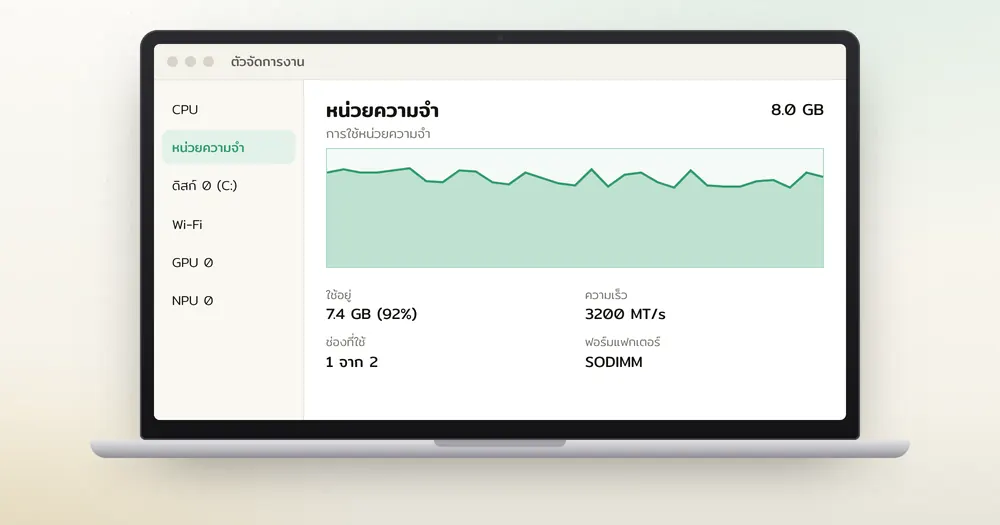1000x525 pixels.
Task: Click the third gray window dot
Action: click(209, 61)
